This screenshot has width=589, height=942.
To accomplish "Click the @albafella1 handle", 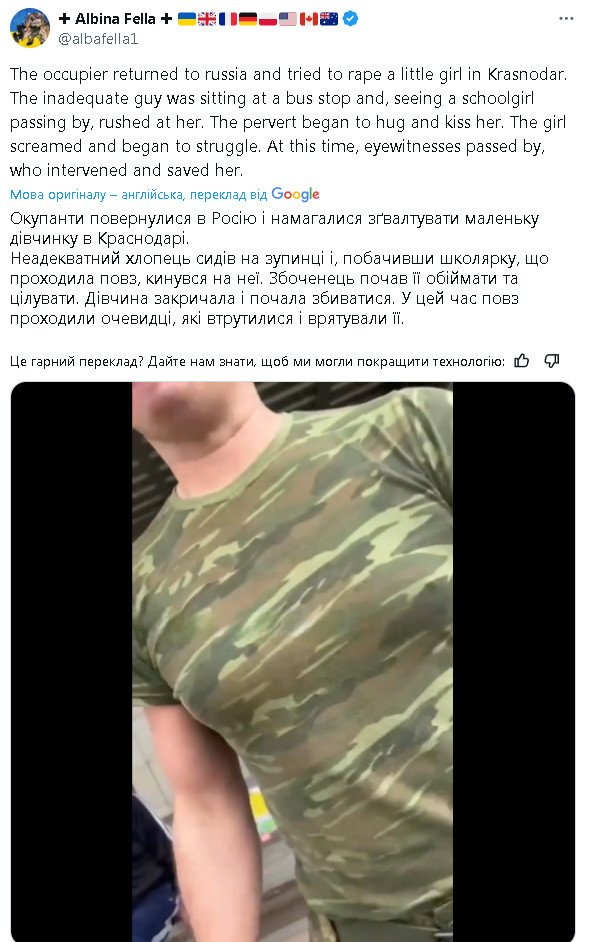I will click(98, 38).
